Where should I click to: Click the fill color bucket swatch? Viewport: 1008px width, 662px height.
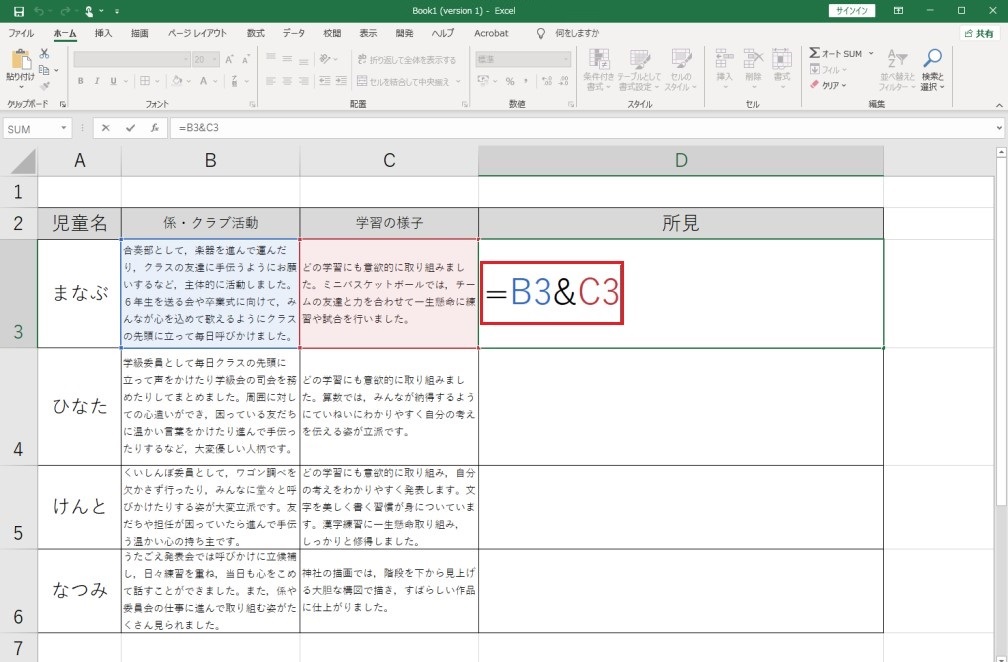[x=177, y=81]
